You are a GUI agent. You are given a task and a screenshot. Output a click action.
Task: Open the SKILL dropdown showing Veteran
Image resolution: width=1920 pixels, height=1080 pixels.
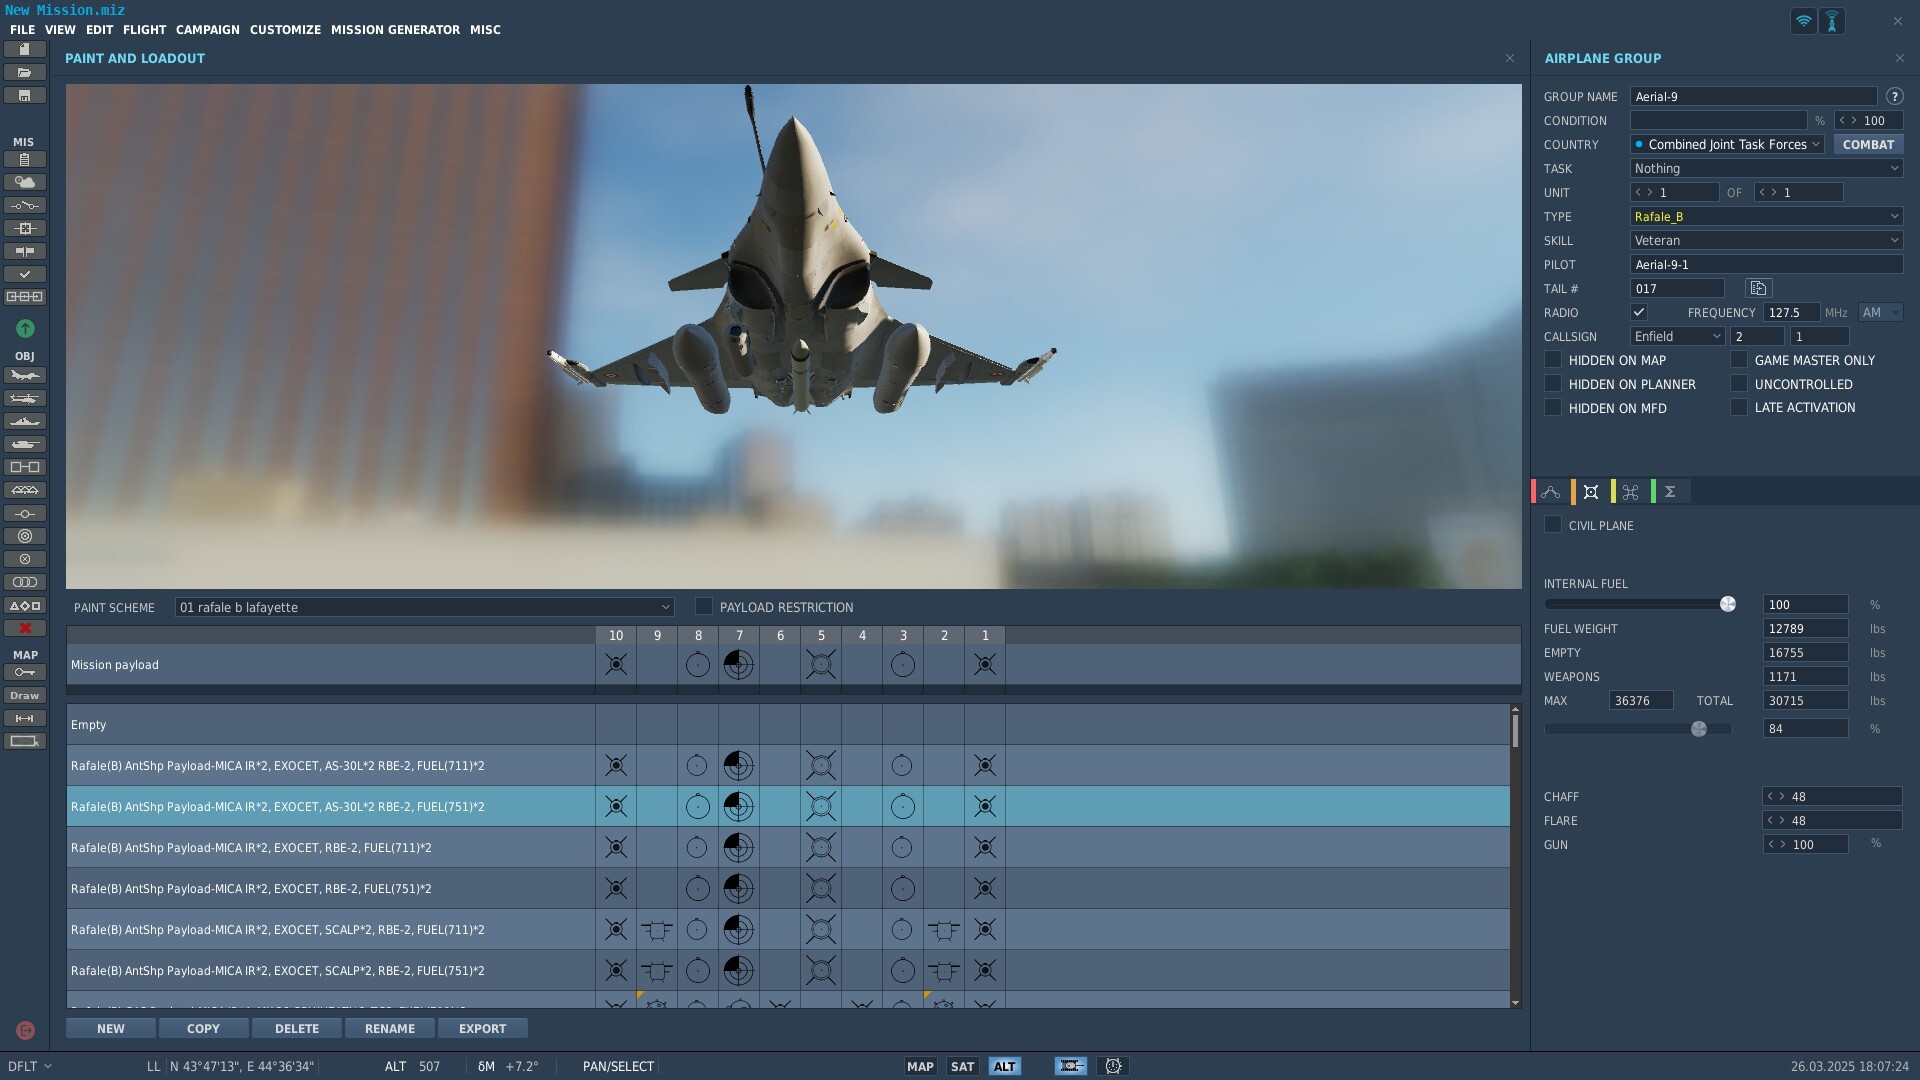[x=1766, y=240]
